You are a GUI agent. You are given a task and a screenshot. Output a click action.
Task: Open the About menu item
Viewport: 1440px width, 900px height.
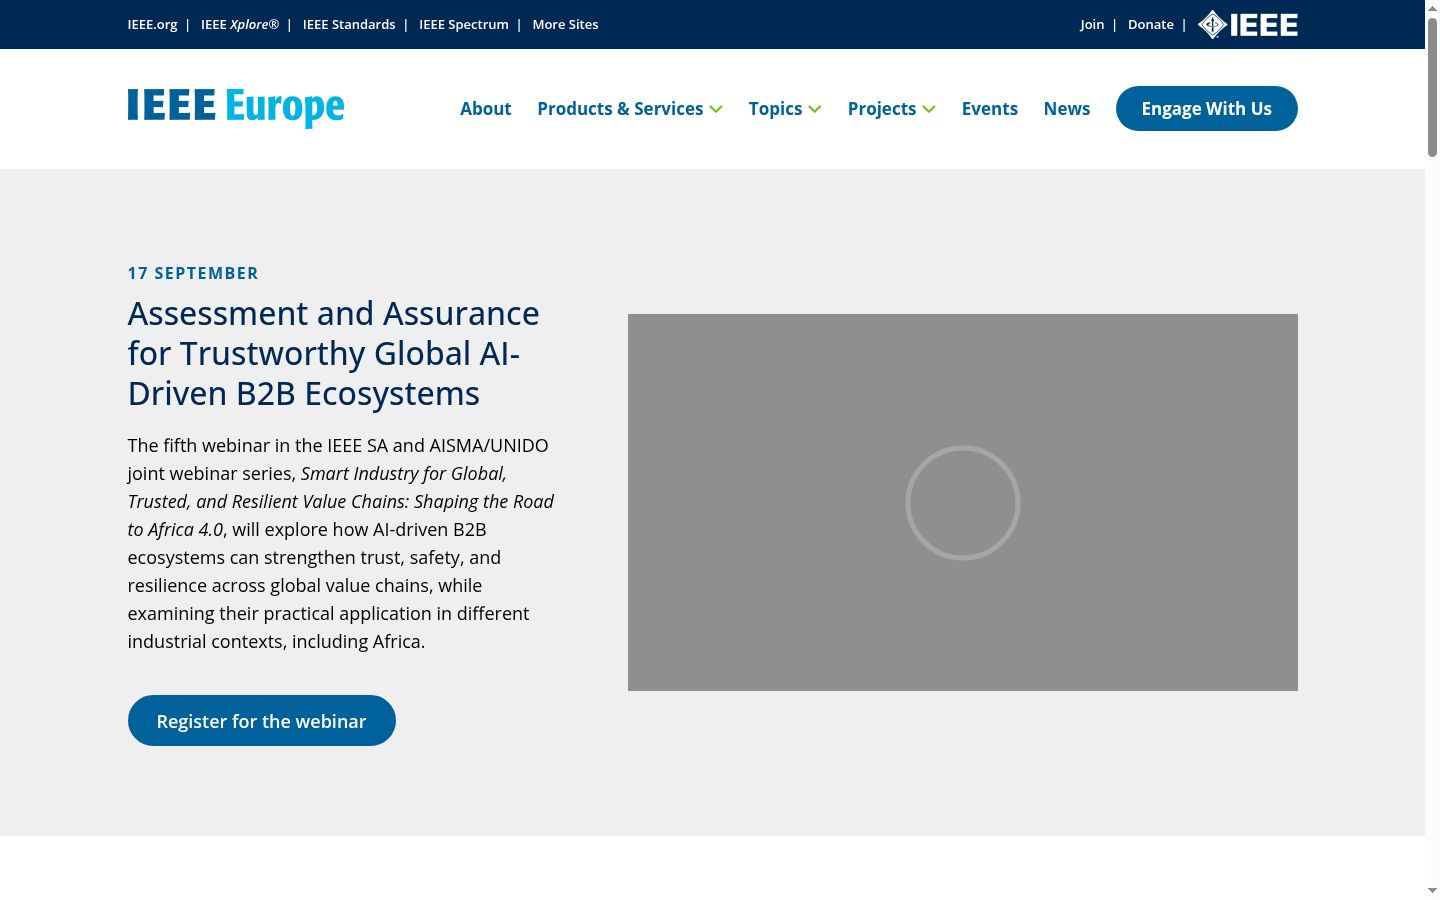[485, 108]
